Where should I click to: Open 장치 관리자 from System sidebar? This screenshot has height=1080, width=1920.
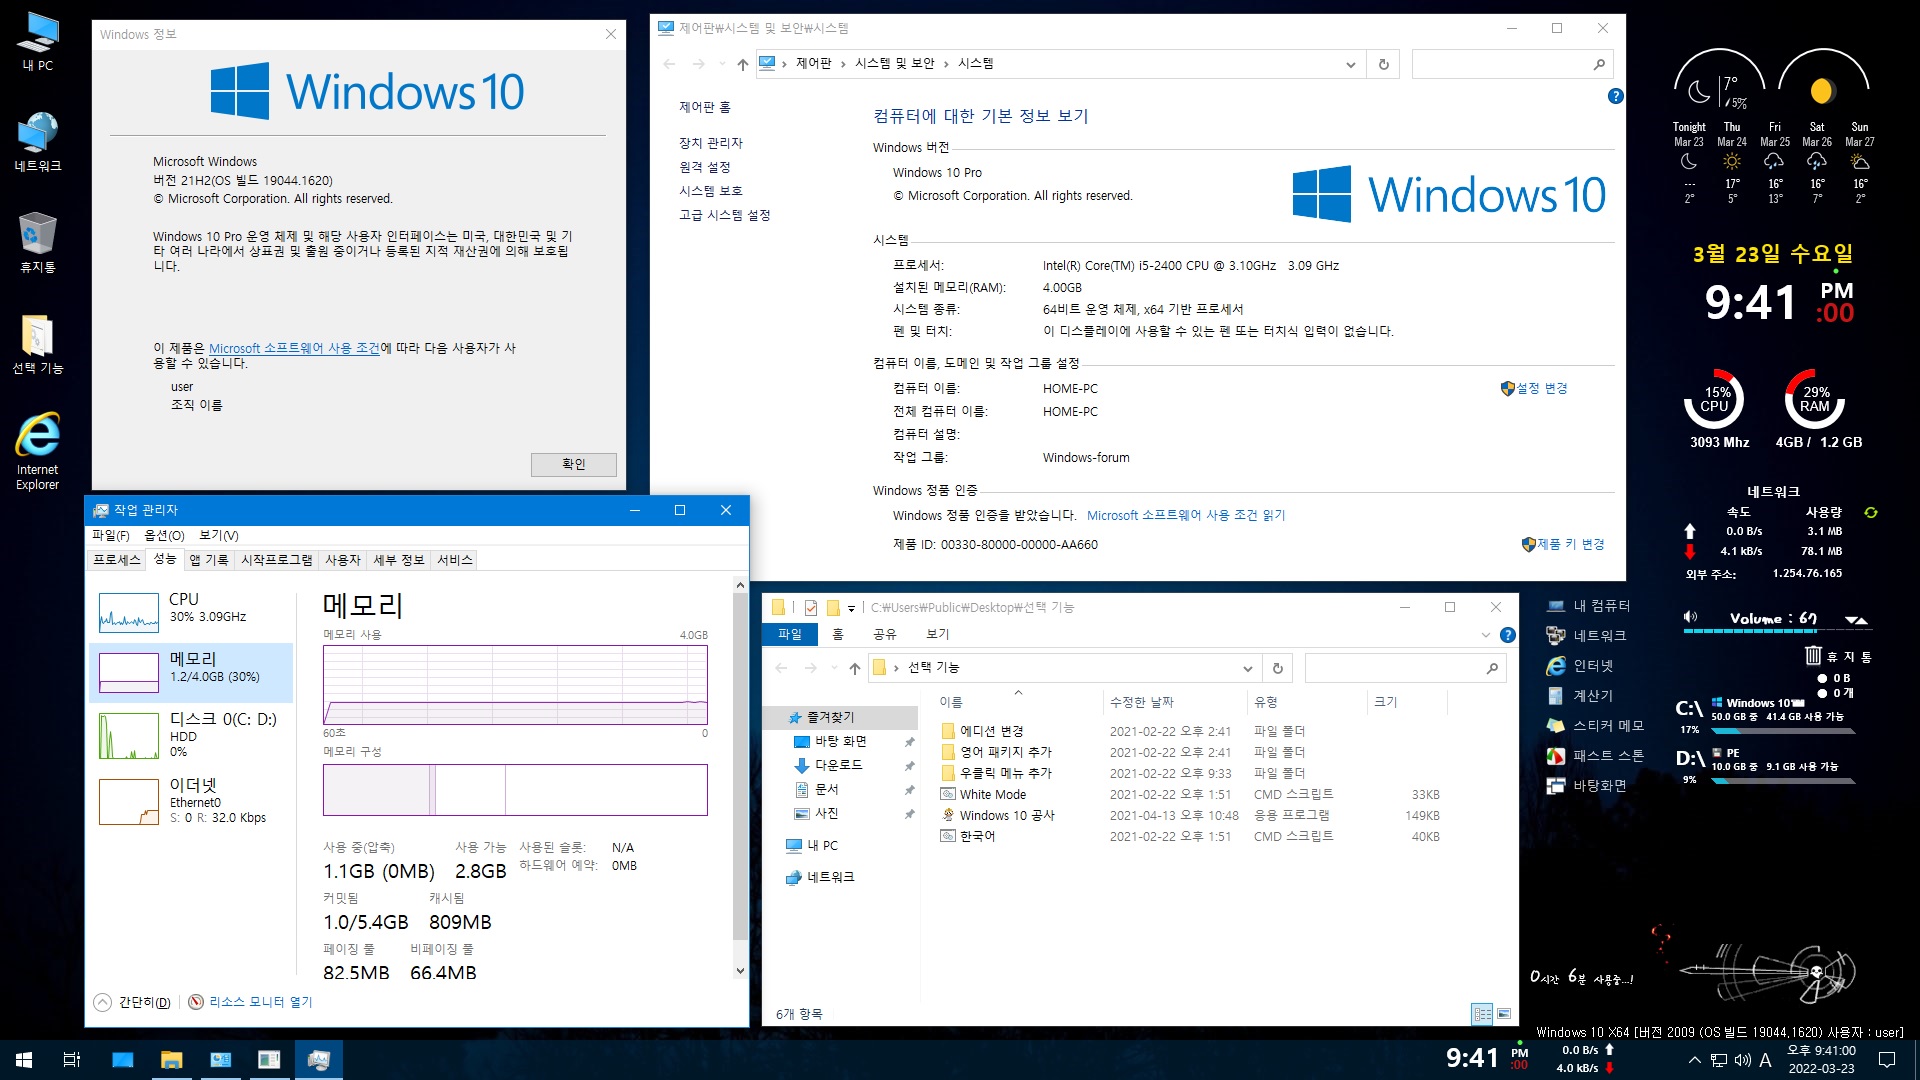pos(711,143)
